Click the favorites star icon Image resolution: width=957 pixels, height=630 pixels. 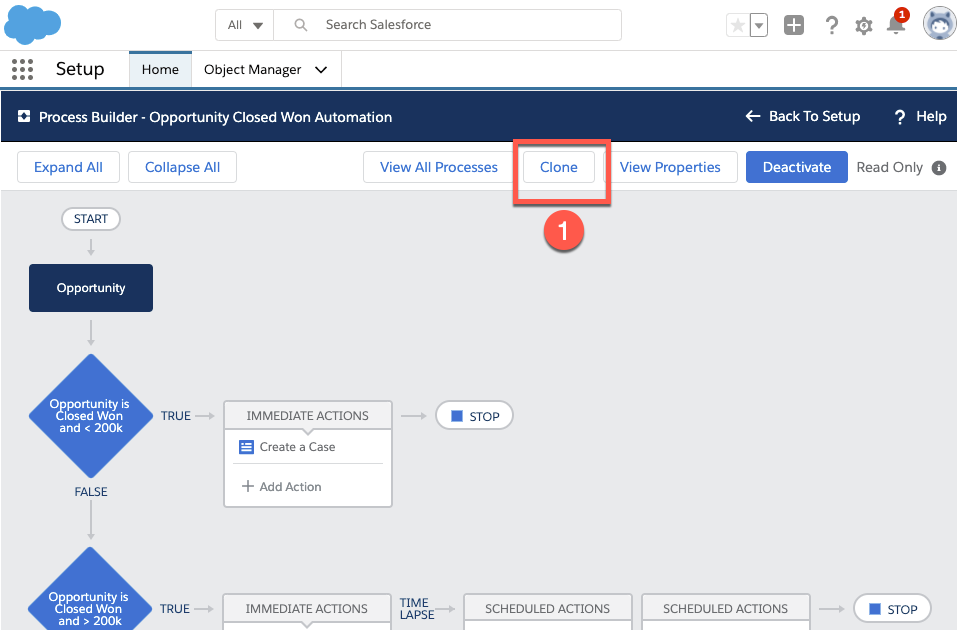[737, 26]
